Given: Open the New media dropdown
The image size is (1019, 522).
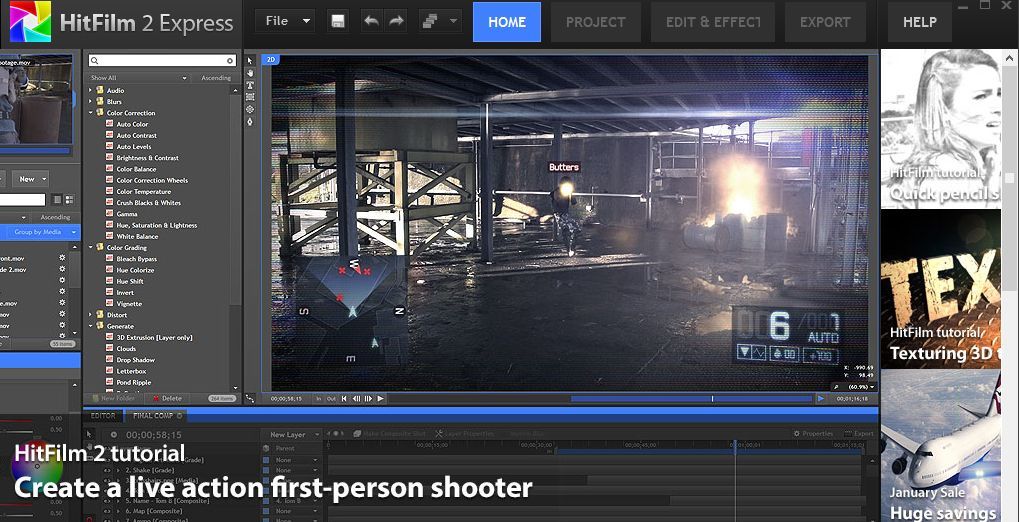Looking at the screenshot, I should (x=30, y=179).
